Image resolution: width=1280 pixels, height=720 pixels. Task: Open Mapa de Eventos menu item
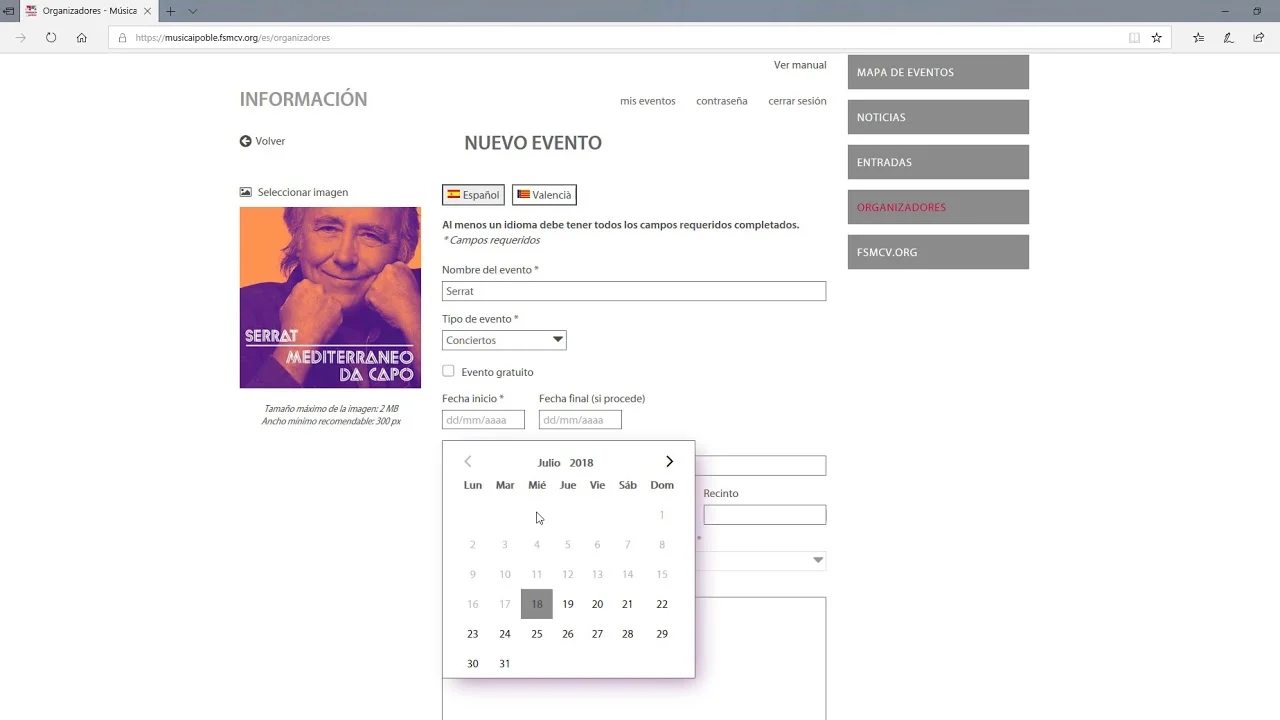click(x=938, y=72)
